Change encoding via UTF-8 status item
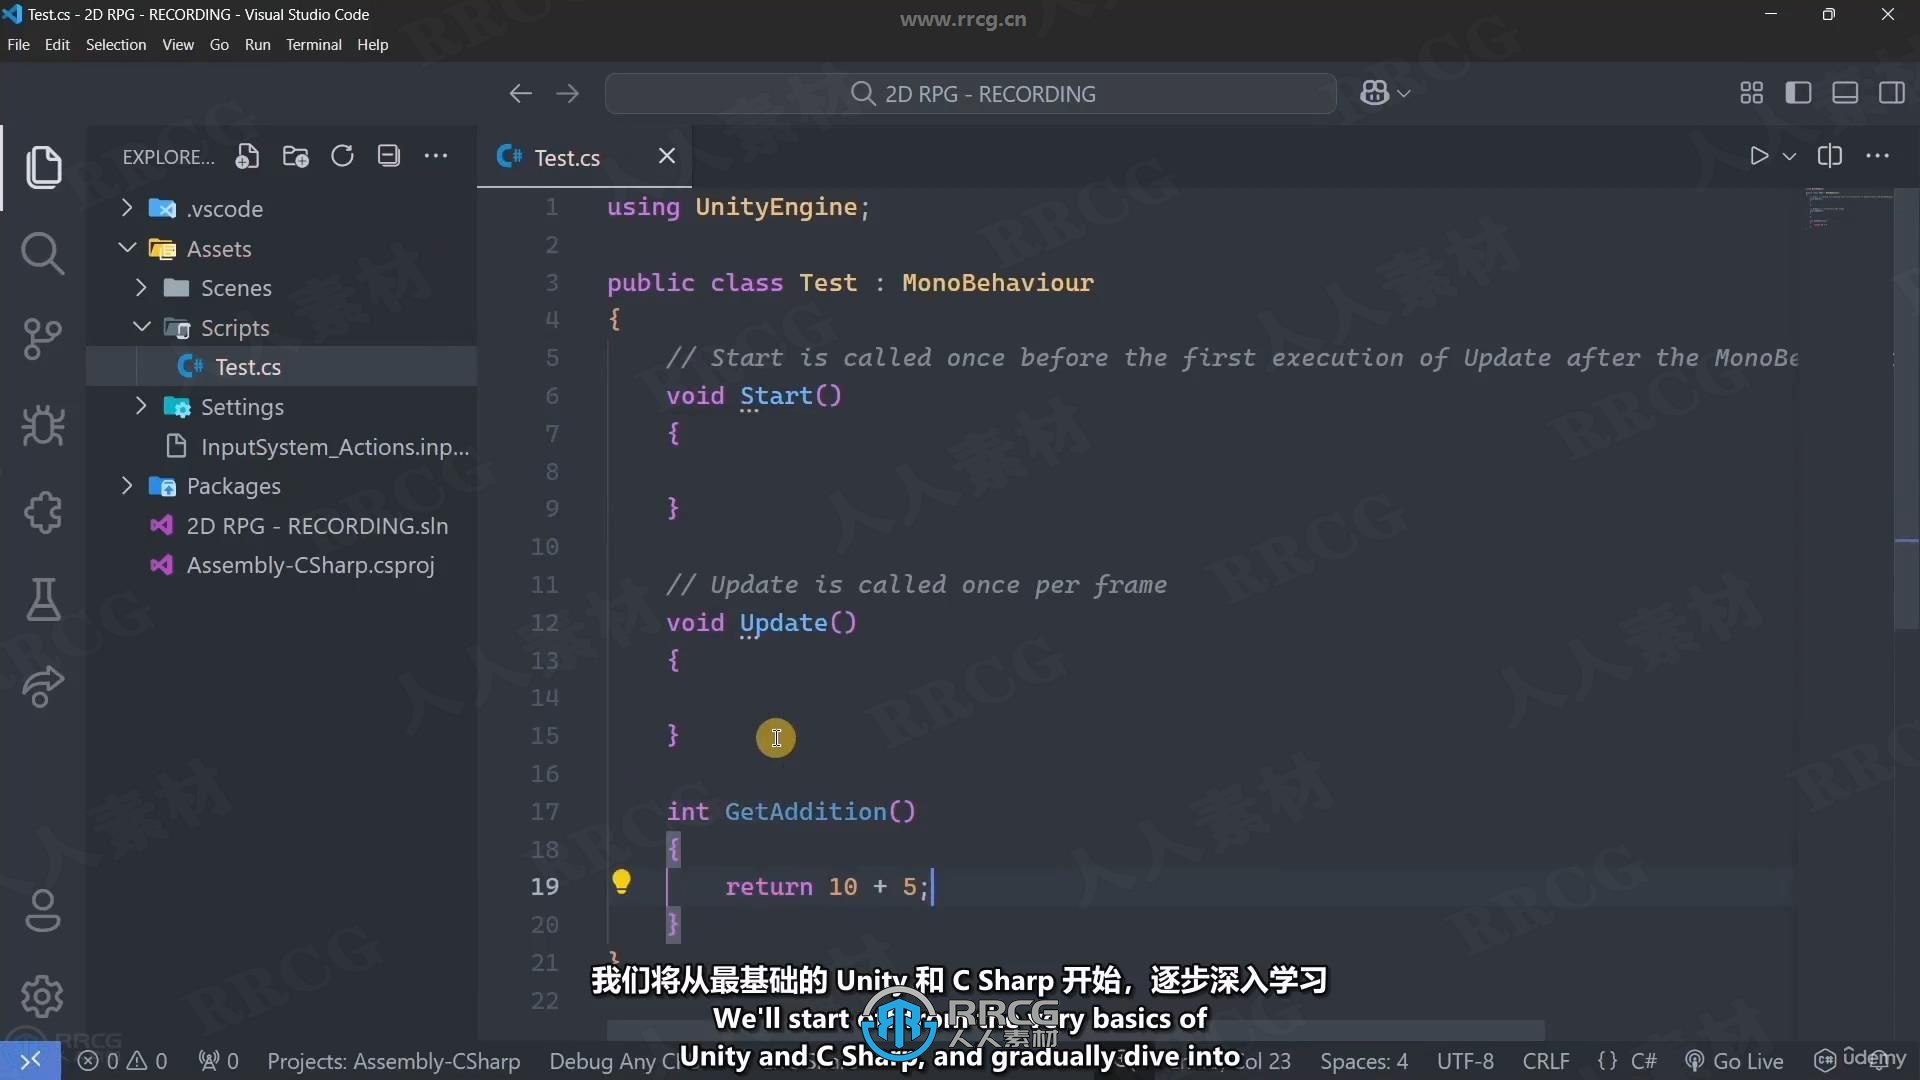Image resolution: width=1920 pixels, height=1080 pixels. (1465, 1061)
